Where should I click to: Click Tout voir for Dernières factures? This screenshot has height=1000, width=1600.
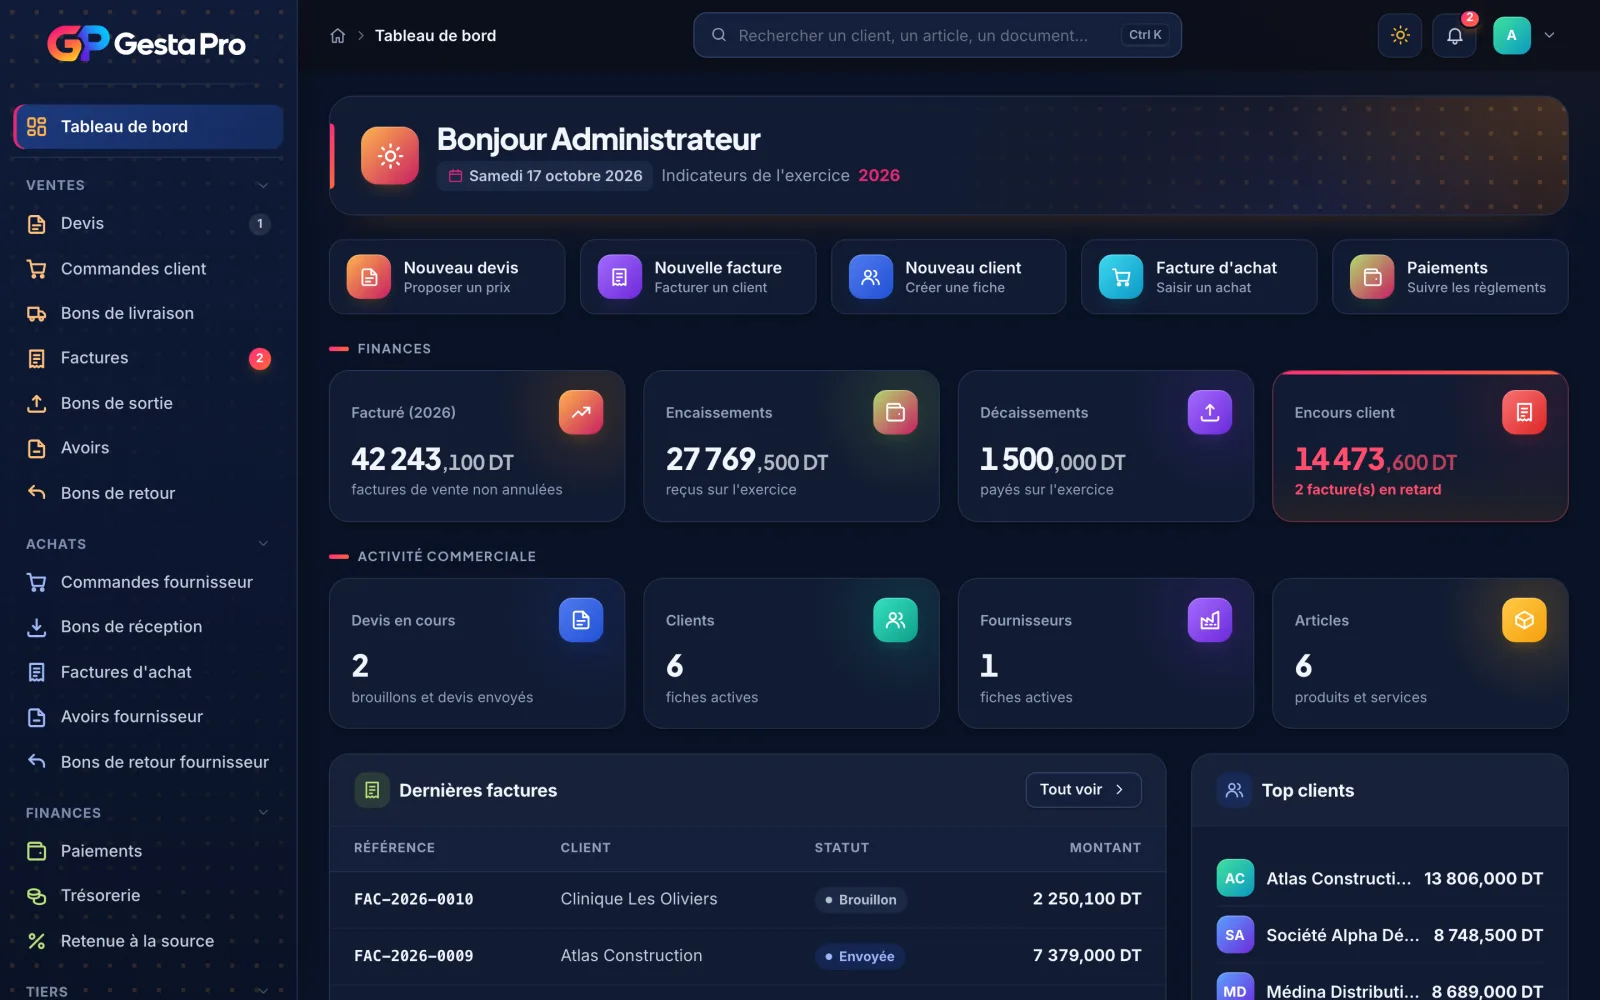pos(1083,790)
